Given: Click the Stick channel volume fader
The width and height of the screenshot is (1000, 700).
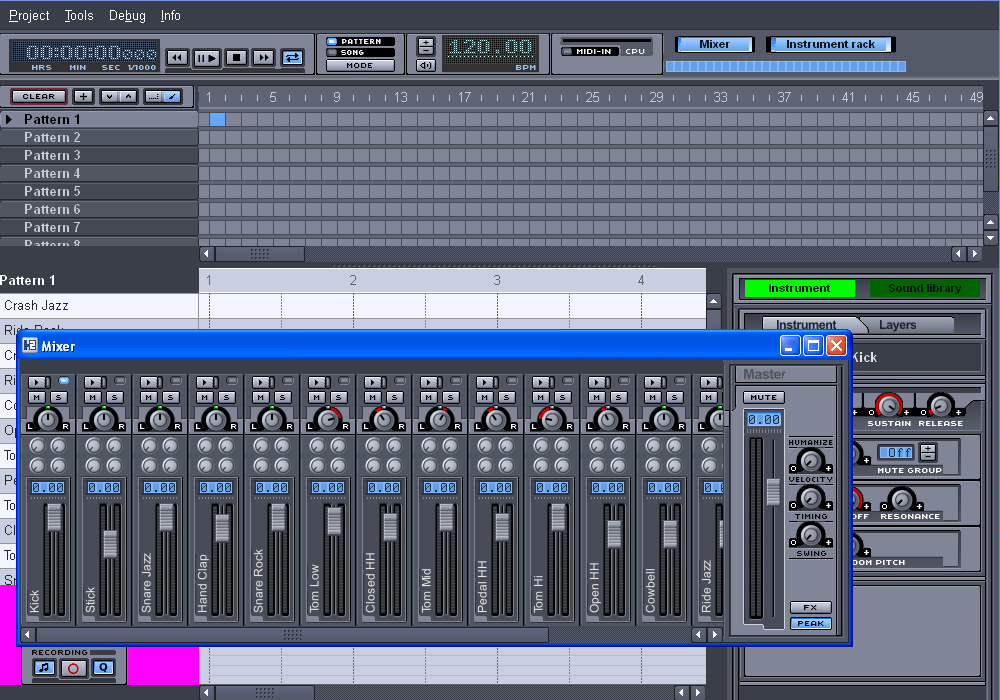Looking at the screenshot, I should pos(110,544).
